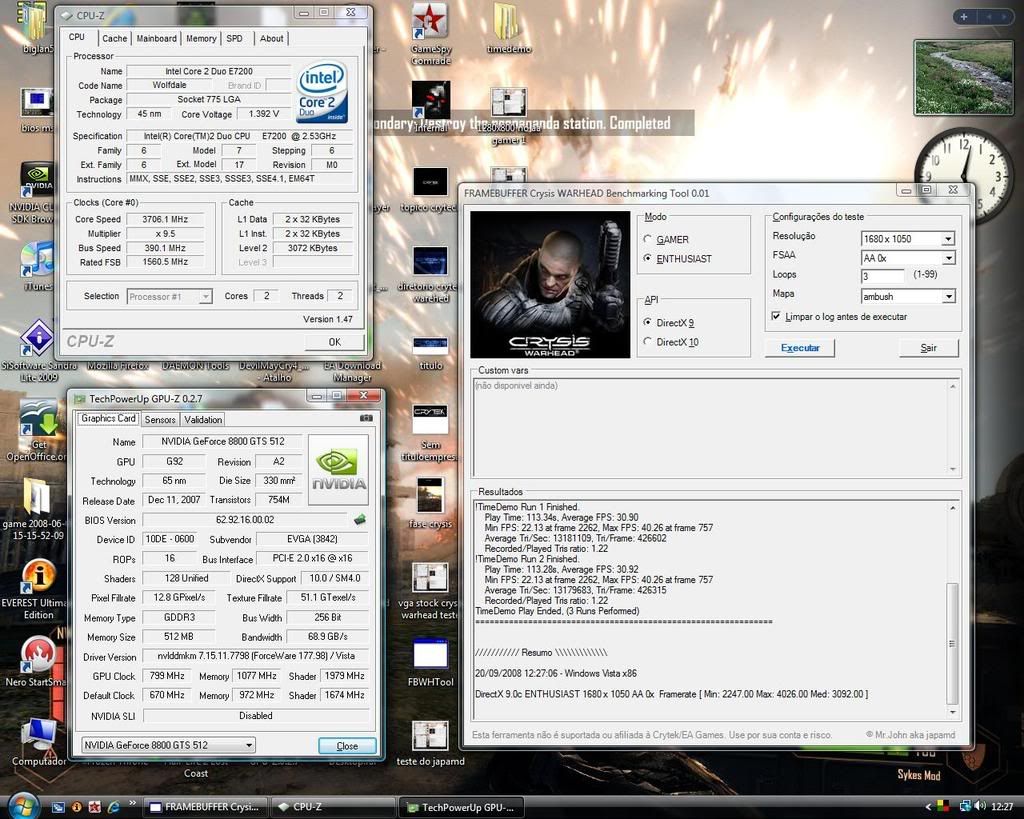This screenshot has width=1024, height=819.
Task: Click the Windows Start orb
Action: pyautogui.click(x=22, y=805)
